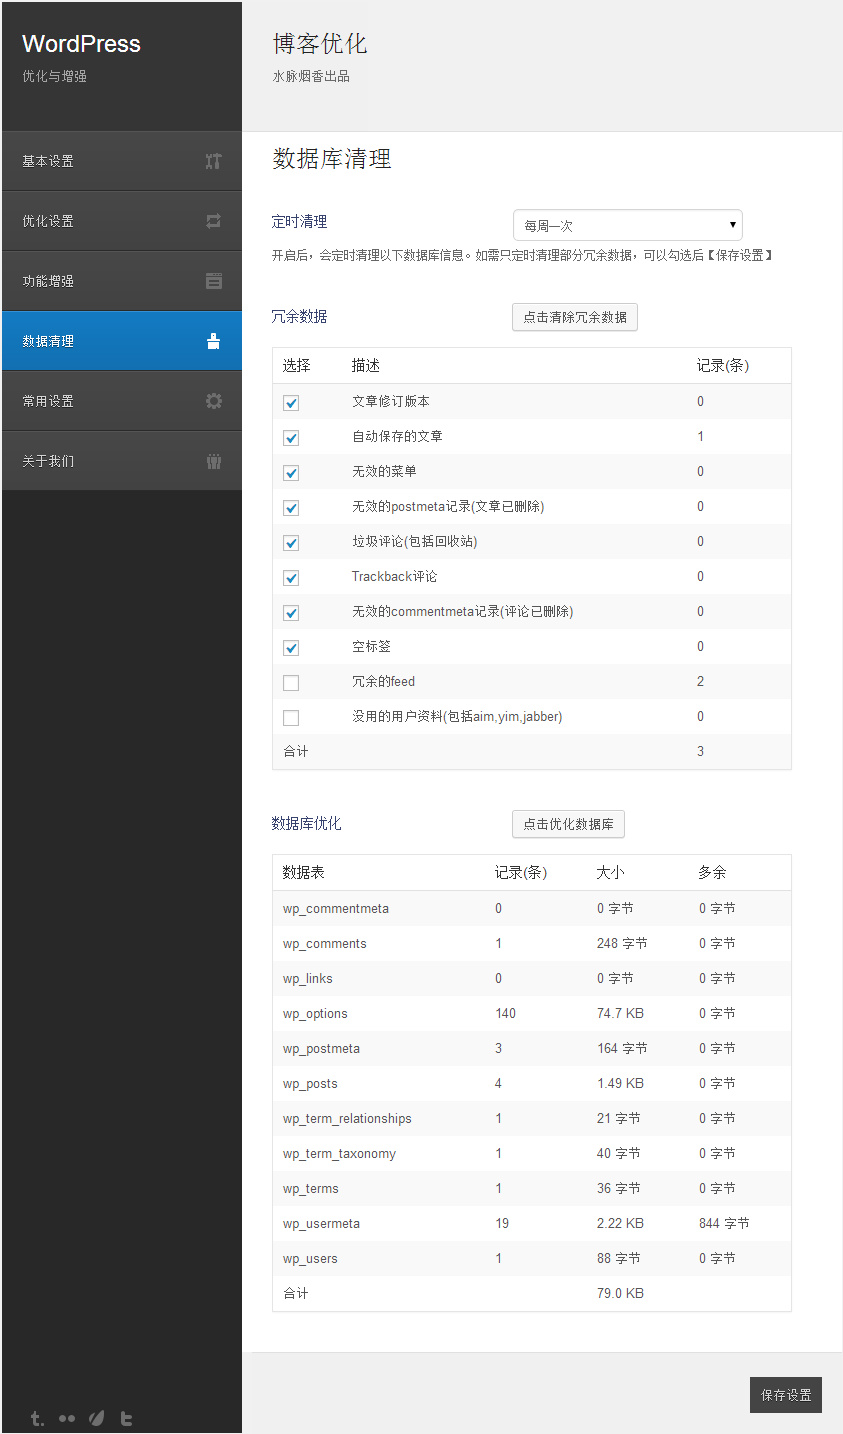Image resolution: width=843 pixels, height=1434 pixels.
Task: Go to the 常用设置 sidebar menu
Action: pyautogui.click(x=122, y=401)
